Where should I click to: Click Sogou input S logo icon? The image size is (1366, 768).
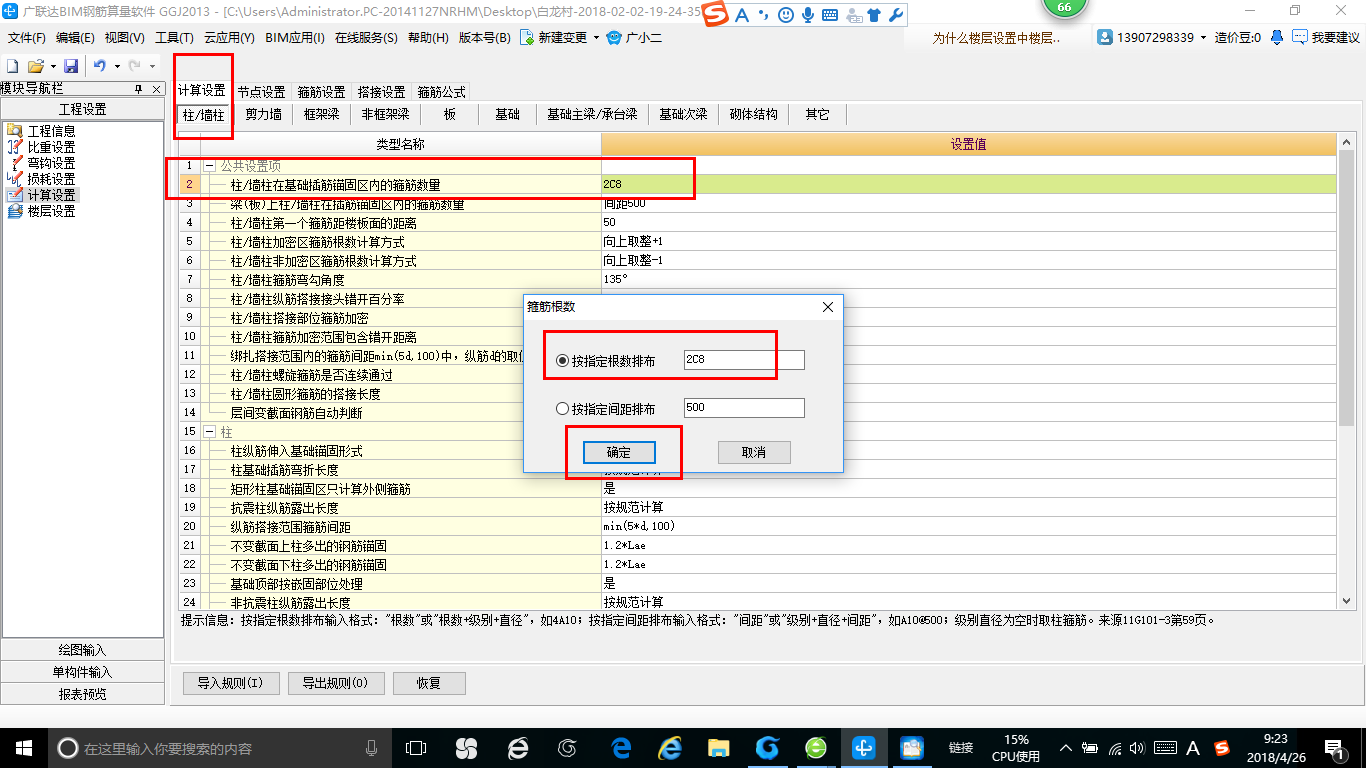click(x=714, y=15)
